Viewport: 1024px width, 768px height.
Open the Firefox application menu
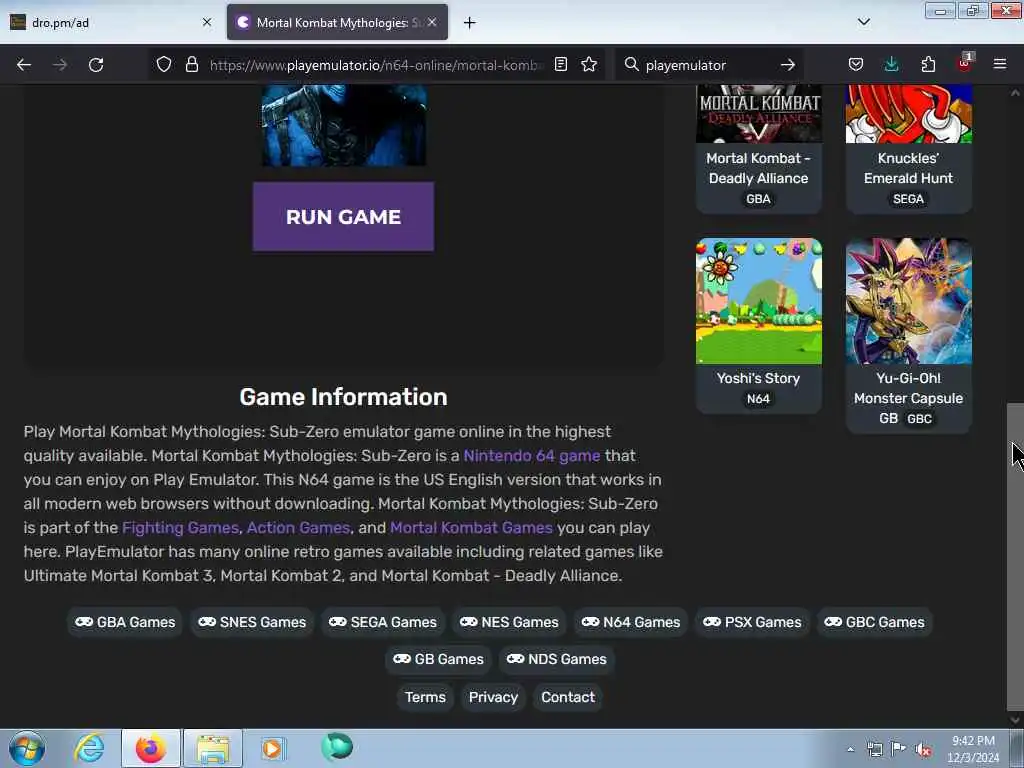click(1000, 64)
